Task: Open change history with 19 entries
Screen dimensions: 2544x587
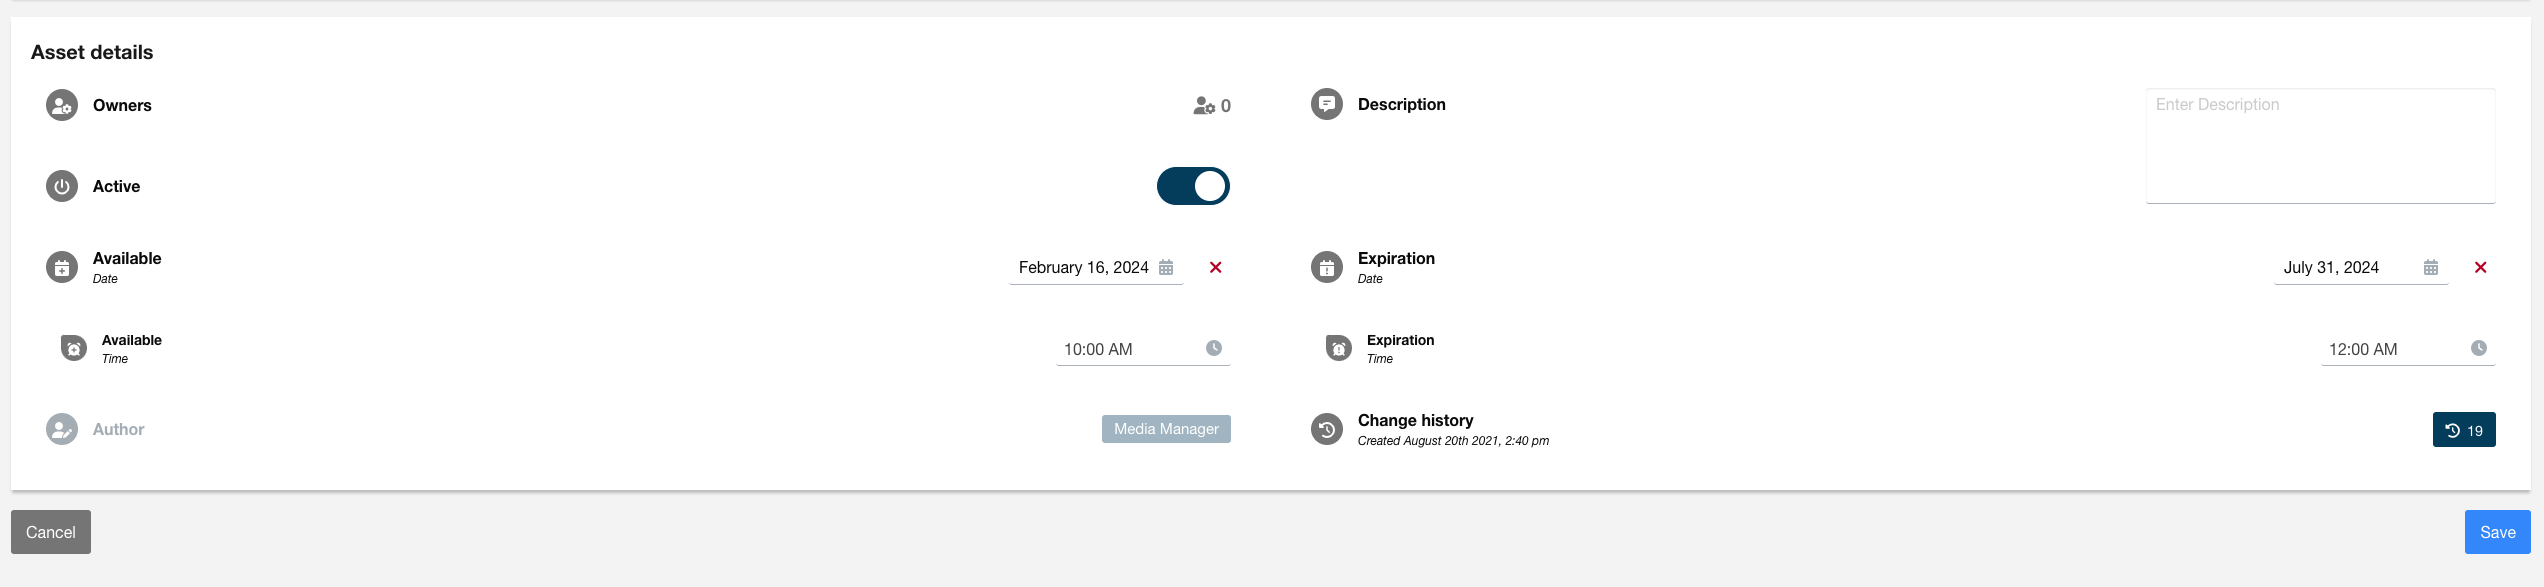Action: pyautogui.click(x=2464, y=430)
